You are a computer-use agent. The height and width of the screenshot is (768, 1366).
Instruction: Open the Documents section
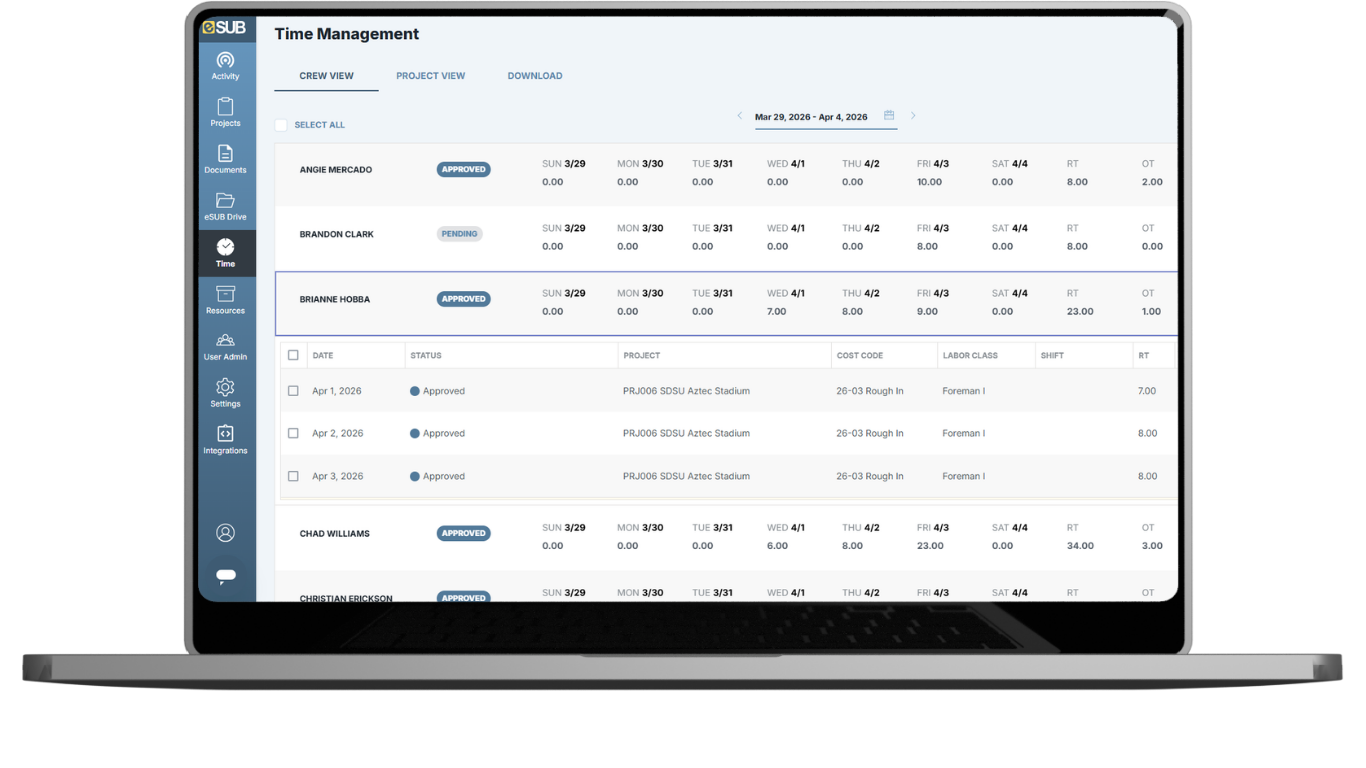(225, 158)
